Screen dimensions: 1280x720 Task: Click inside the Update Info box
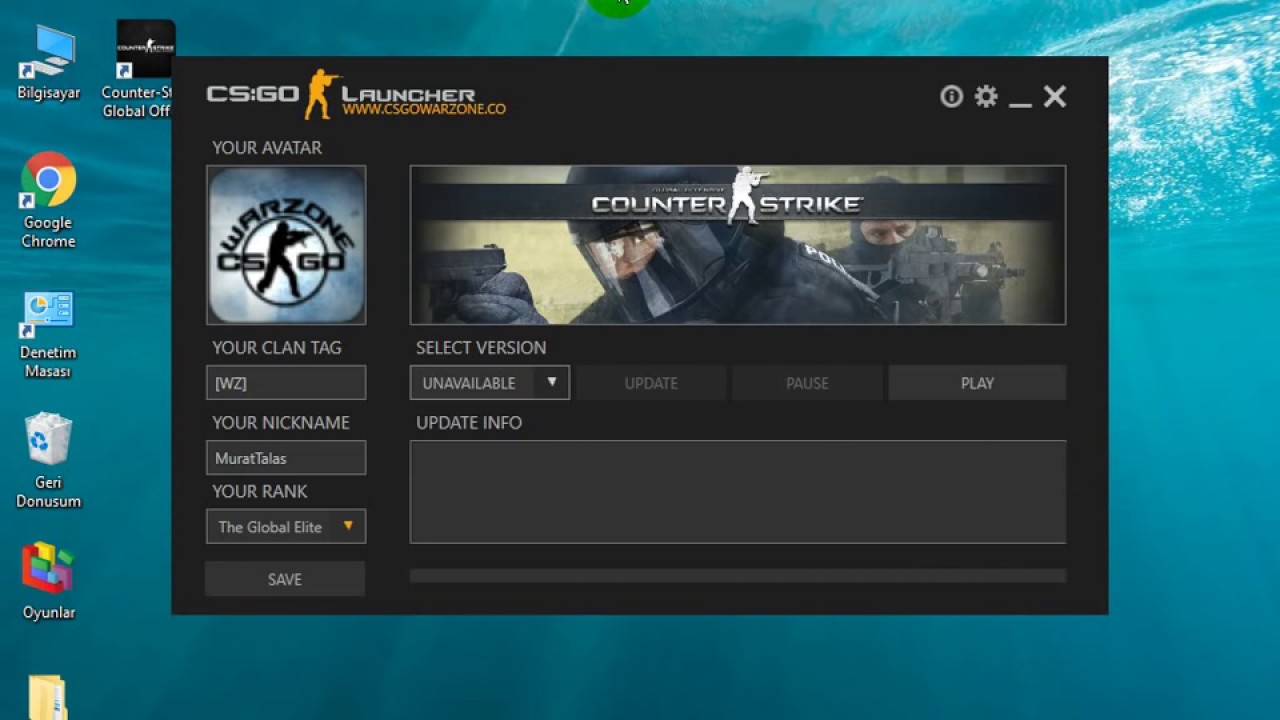click(738, 492)
